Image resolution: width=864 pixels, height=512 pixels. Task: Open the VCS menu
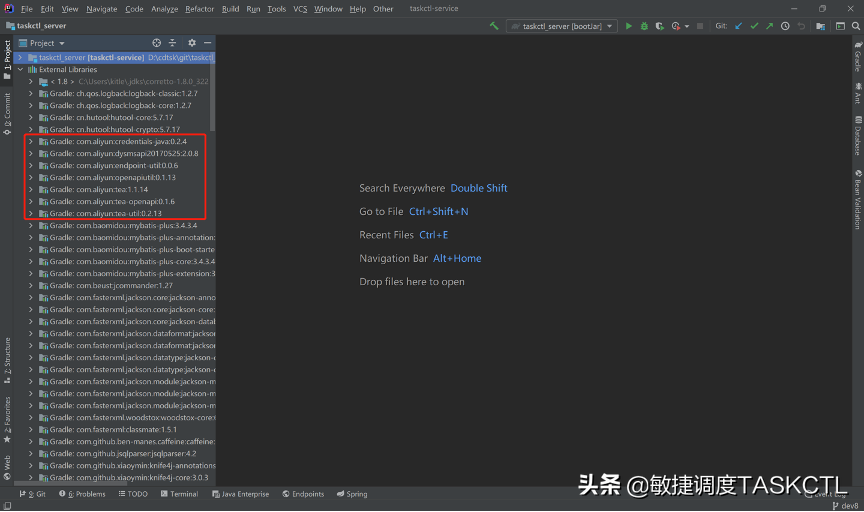300,9
